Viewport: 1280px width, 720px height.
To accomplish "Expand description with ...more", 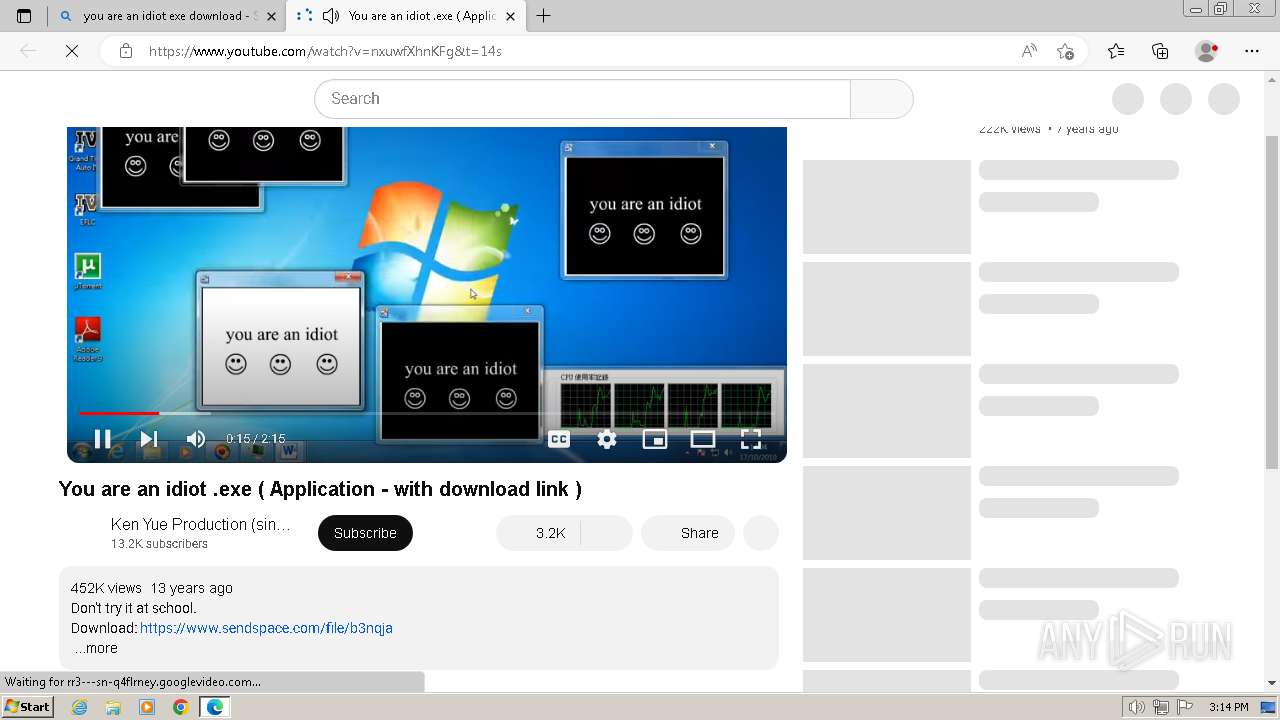I will click(96, 648).
